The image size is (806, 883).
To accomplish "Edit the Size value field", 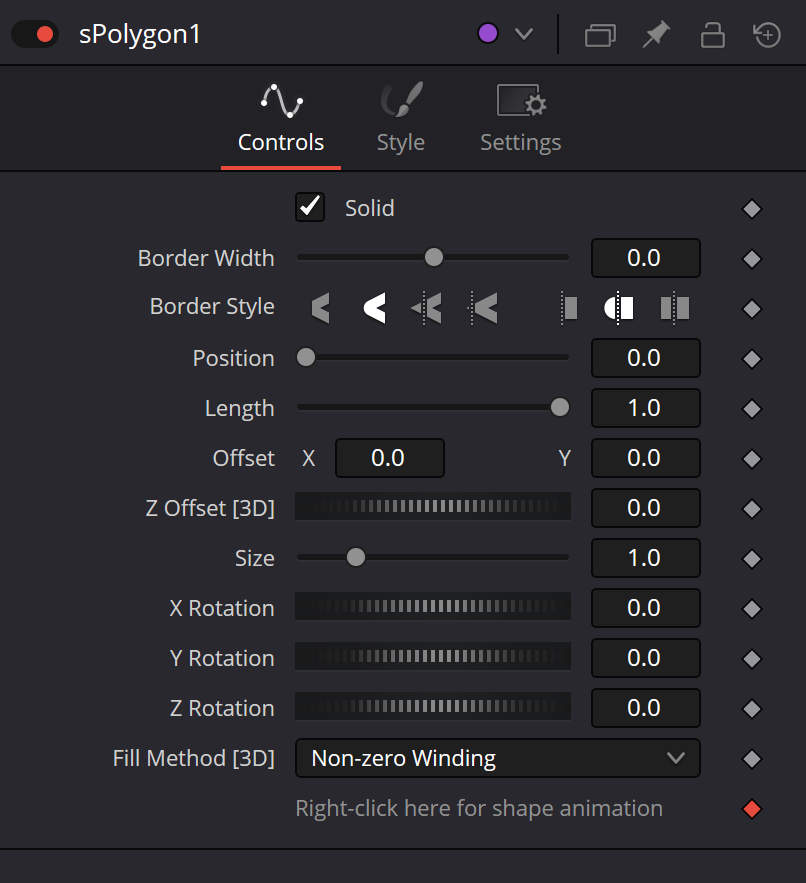I will coord(645,558).
